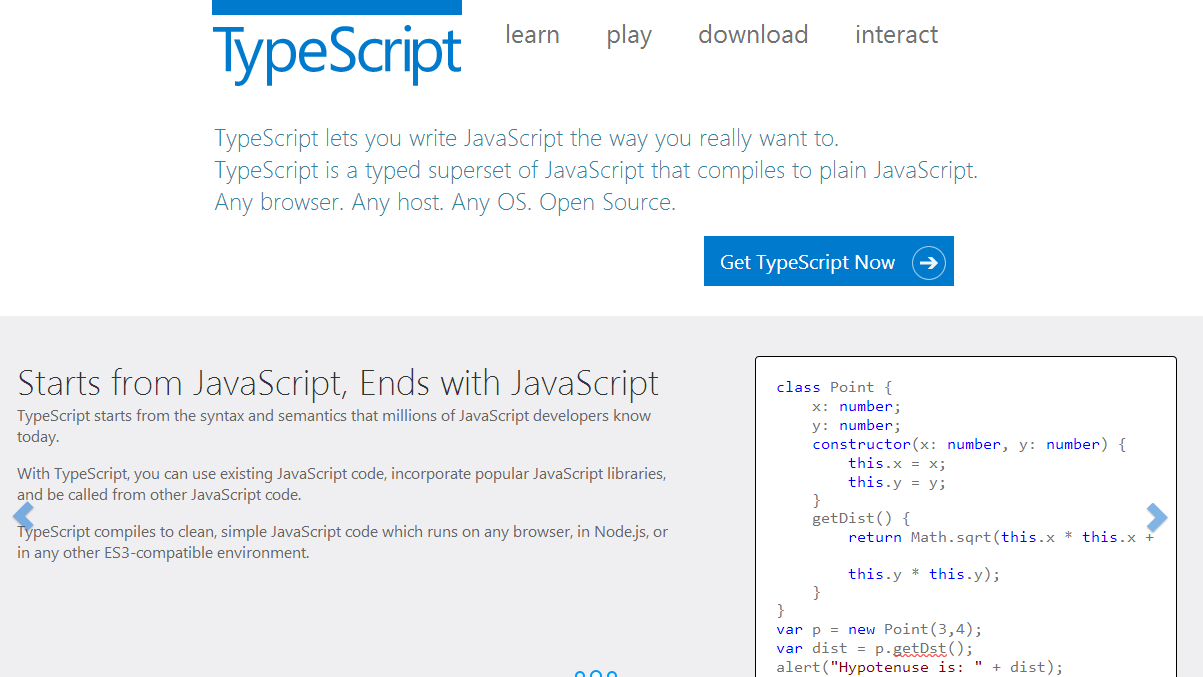Click the code line 'this.y = y;'
Image resolution: width=1203 pixels, height=677 pixels.
tap(897, 482)
